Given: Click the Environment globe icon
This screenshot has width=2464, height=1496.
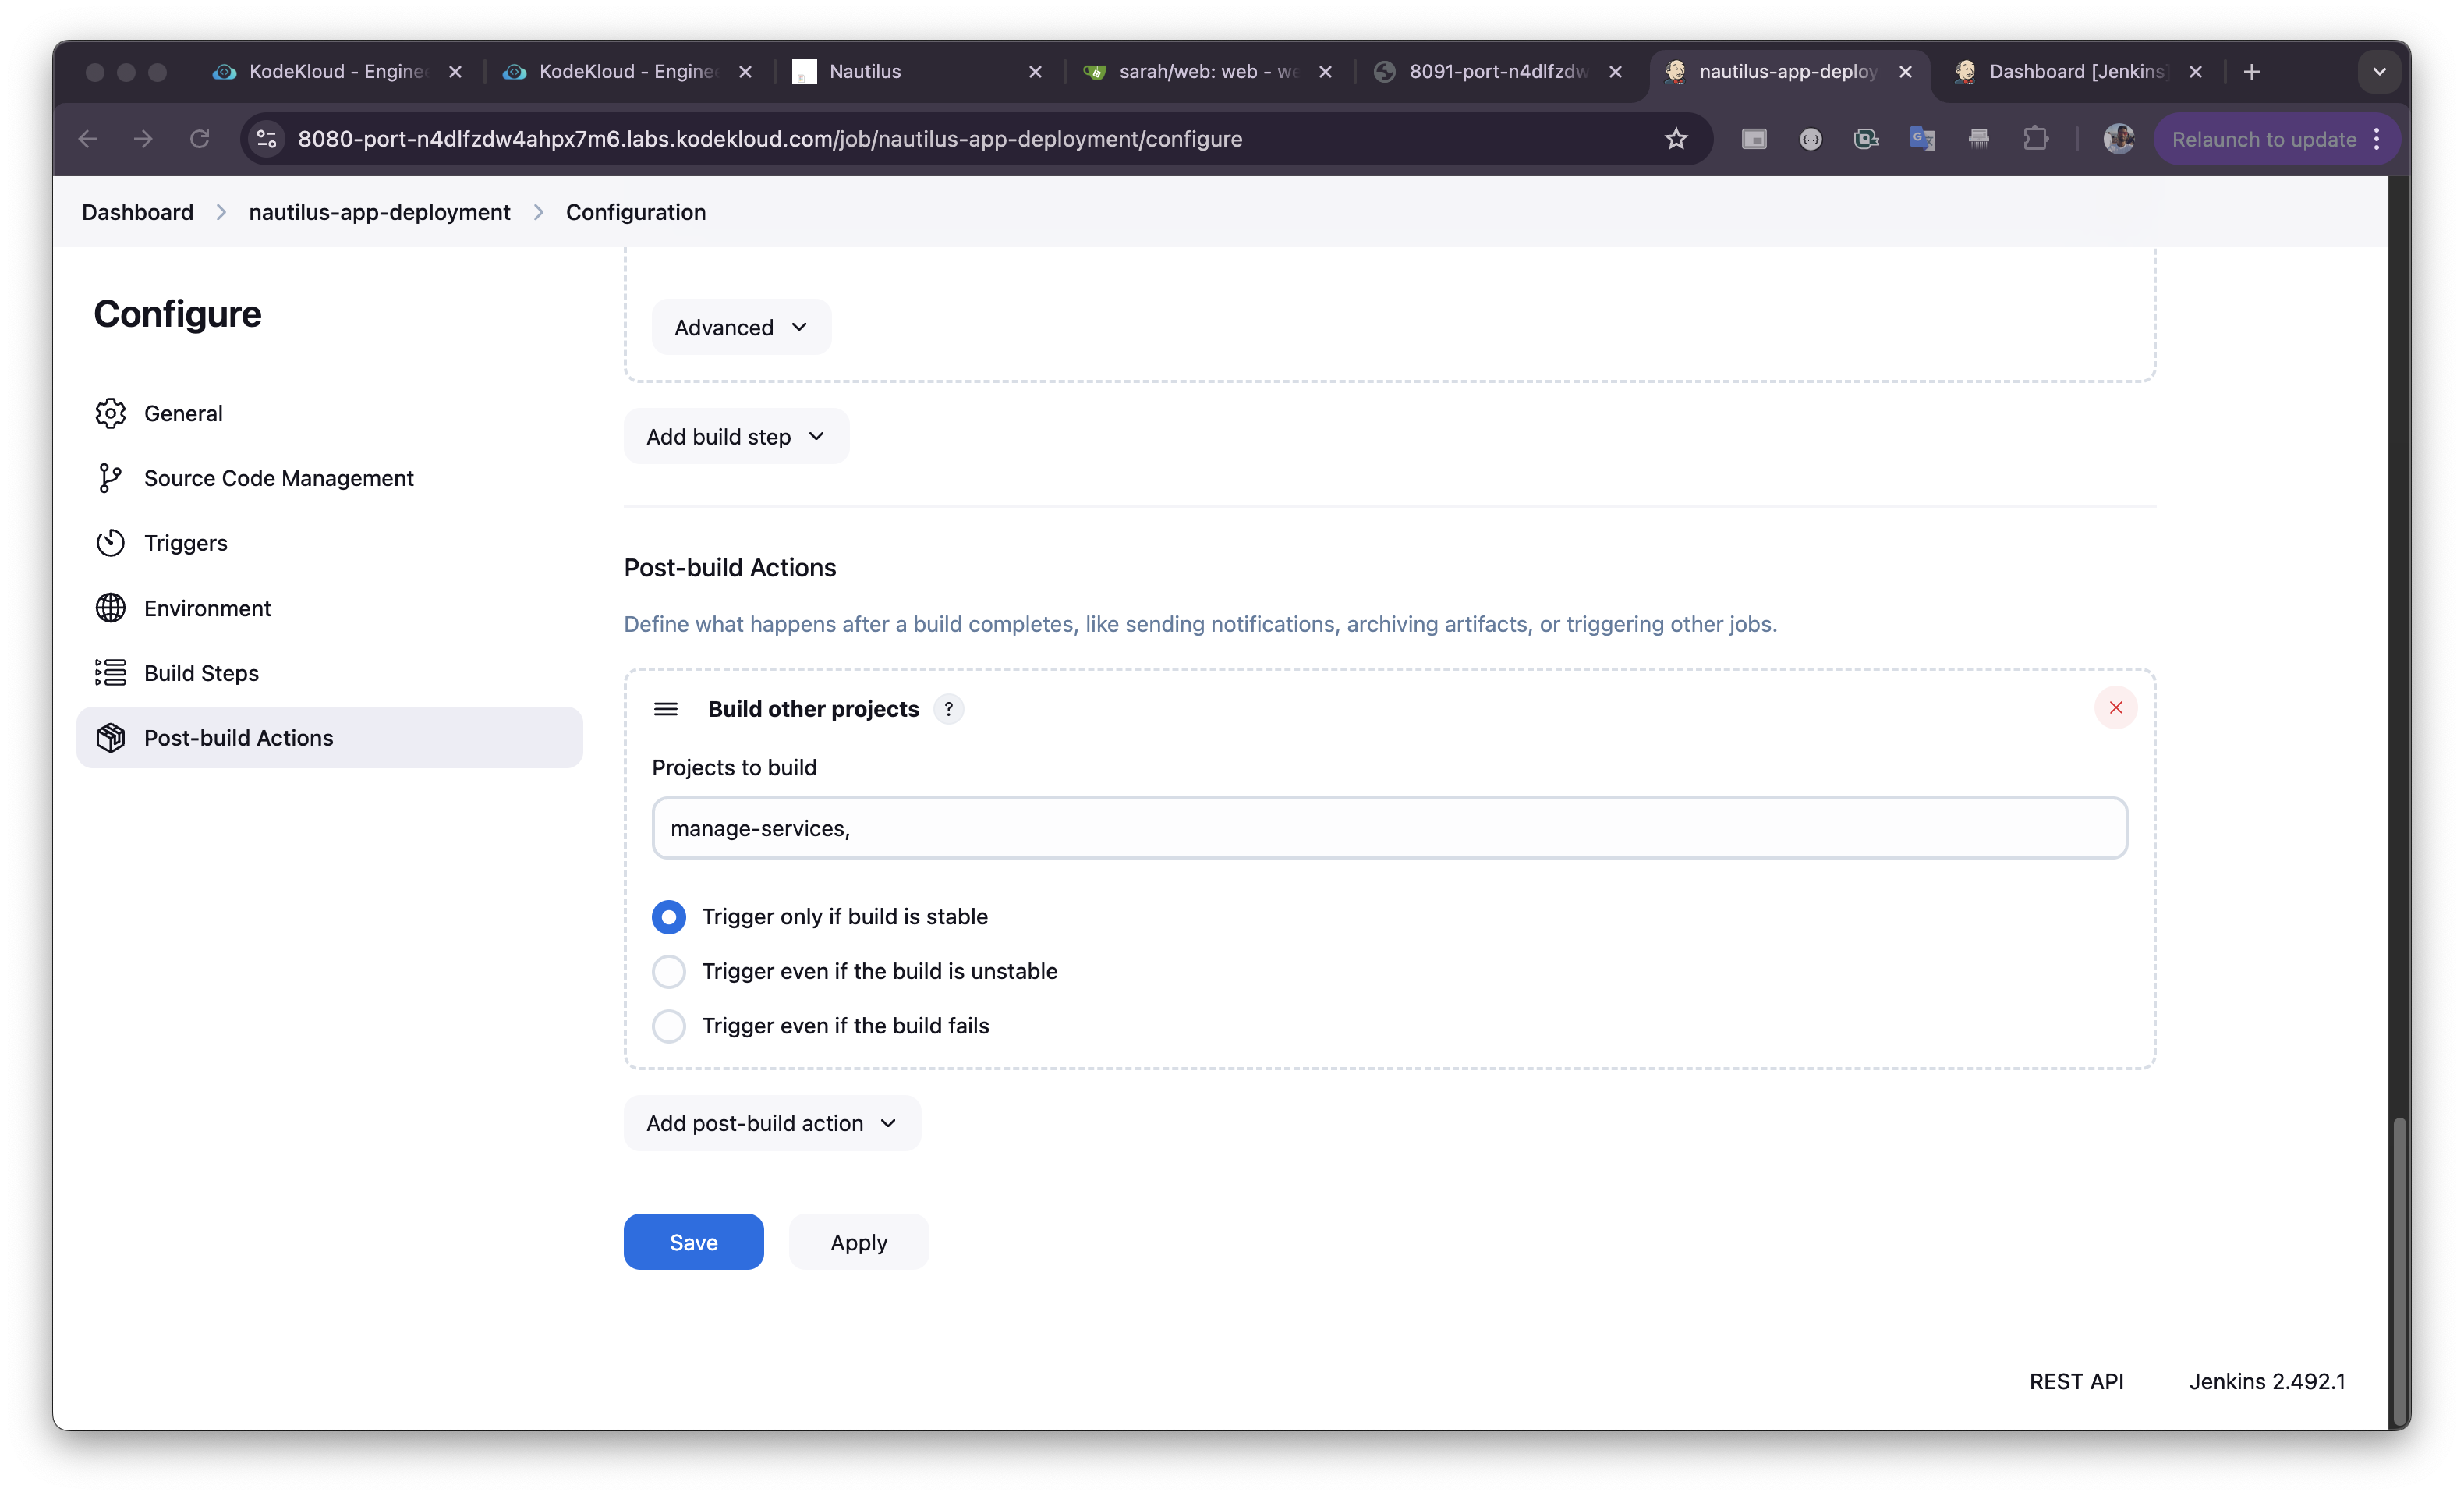Looking at the screenshot, I should pyautogui.click(x=110, y=608).
